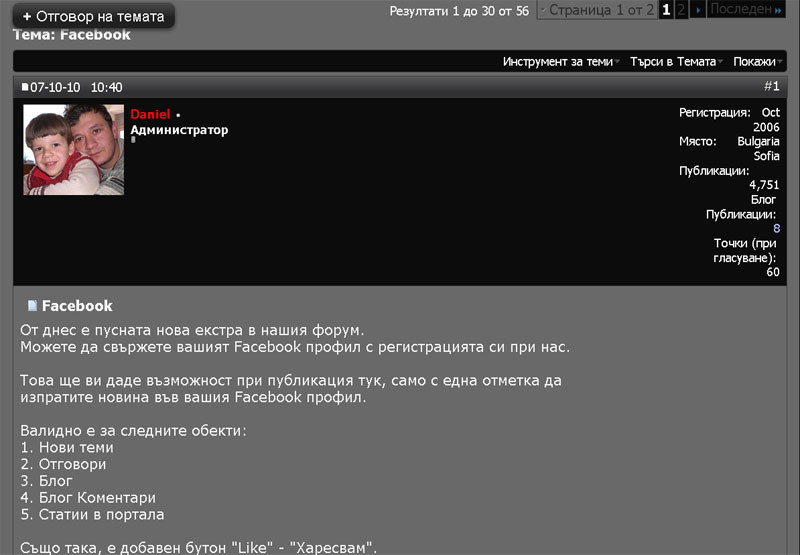Click 'Регистрация: Oct 2006' info
Viewport: 800px width, 555px height.
pyautogui.click(x=729, y=119)
